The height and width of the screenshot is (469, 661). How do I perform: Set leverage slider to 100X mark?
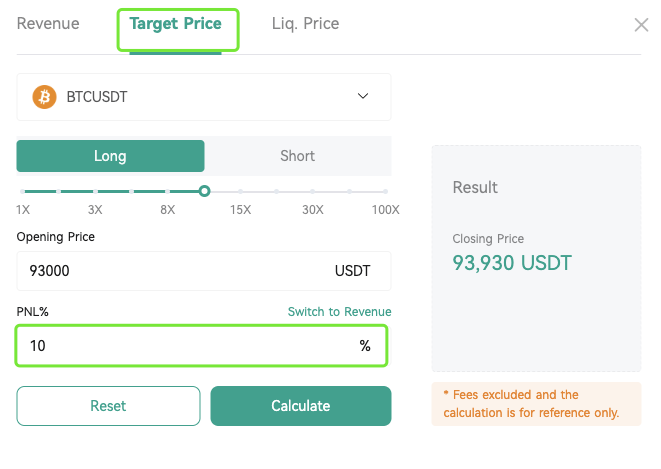[x=385, y=192]
